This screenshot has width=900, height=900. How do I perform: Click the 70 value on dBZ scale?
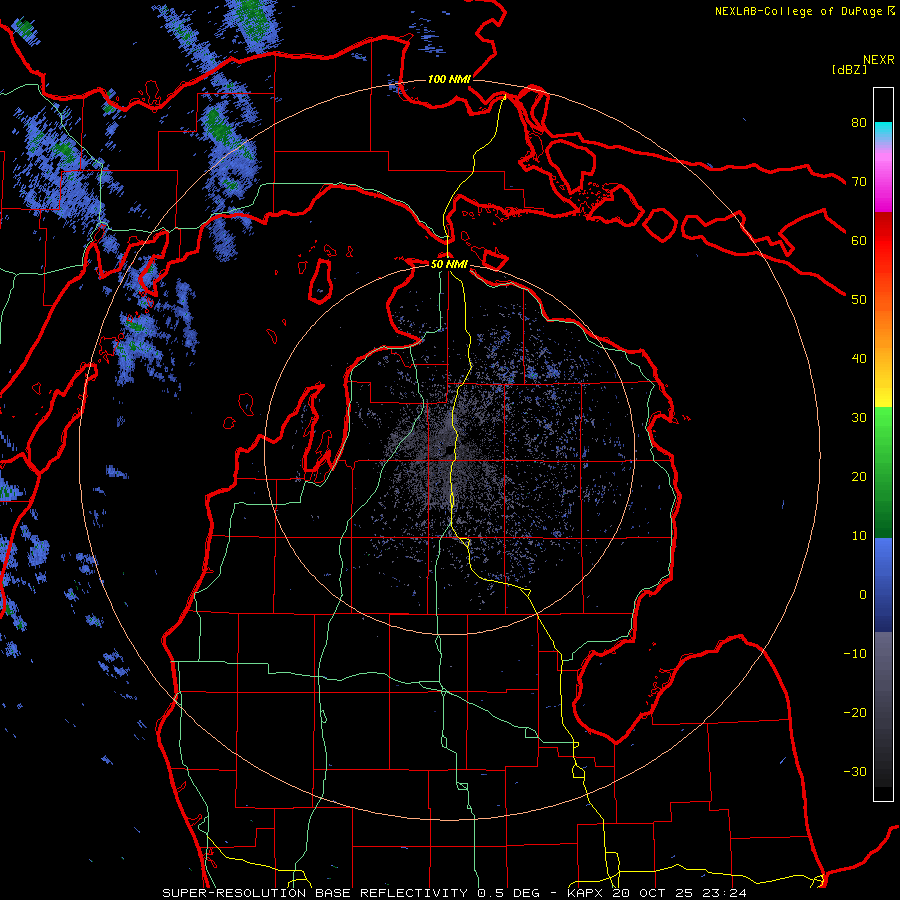click(x=859, y=181)
